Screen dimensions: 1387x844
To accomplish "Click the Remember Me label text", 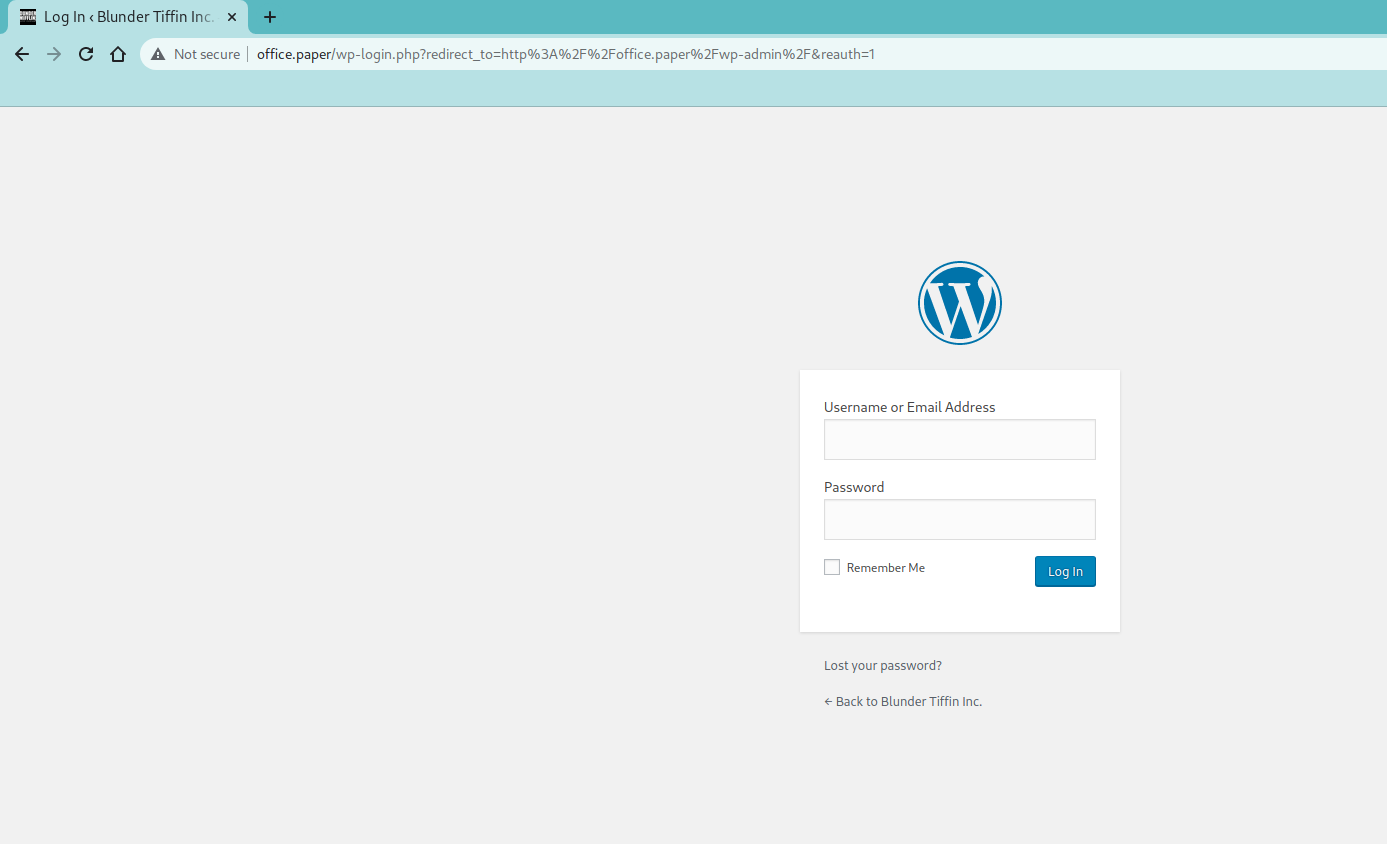I will [886, 567].
